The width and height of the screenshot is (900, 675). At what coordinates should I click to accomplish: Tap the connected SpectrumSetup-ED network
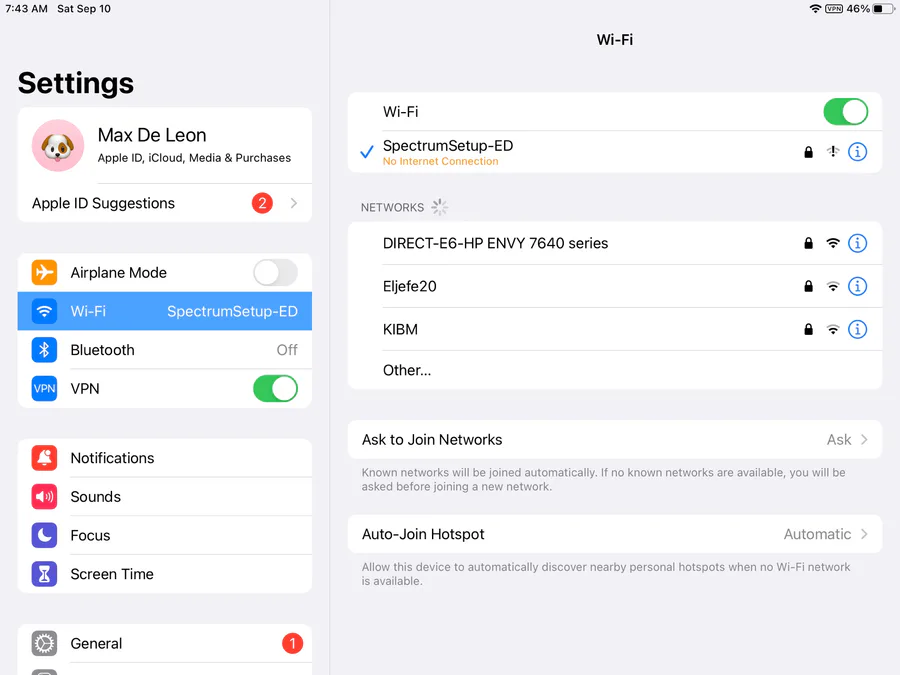click(x=615, y=152)
